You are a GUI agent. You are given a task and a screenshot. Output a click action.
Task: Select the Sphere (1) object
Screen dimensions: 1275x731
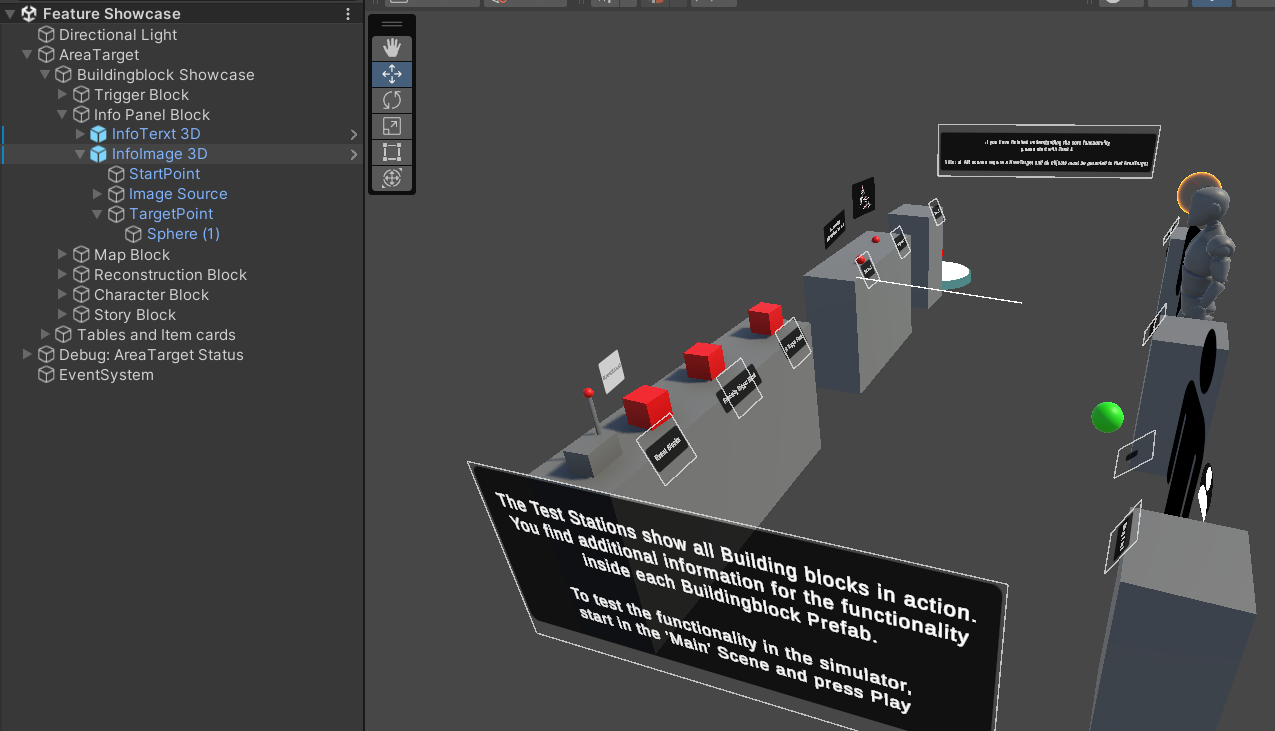(183, 234)
